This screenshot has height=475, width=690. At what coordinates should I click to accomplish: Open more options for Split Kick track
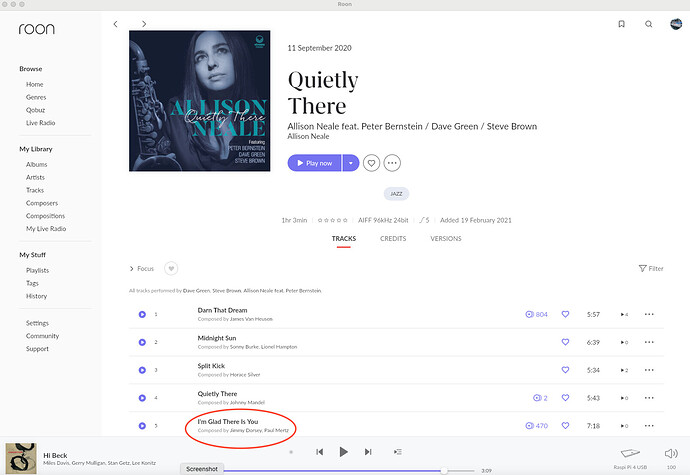coord(649,370)
